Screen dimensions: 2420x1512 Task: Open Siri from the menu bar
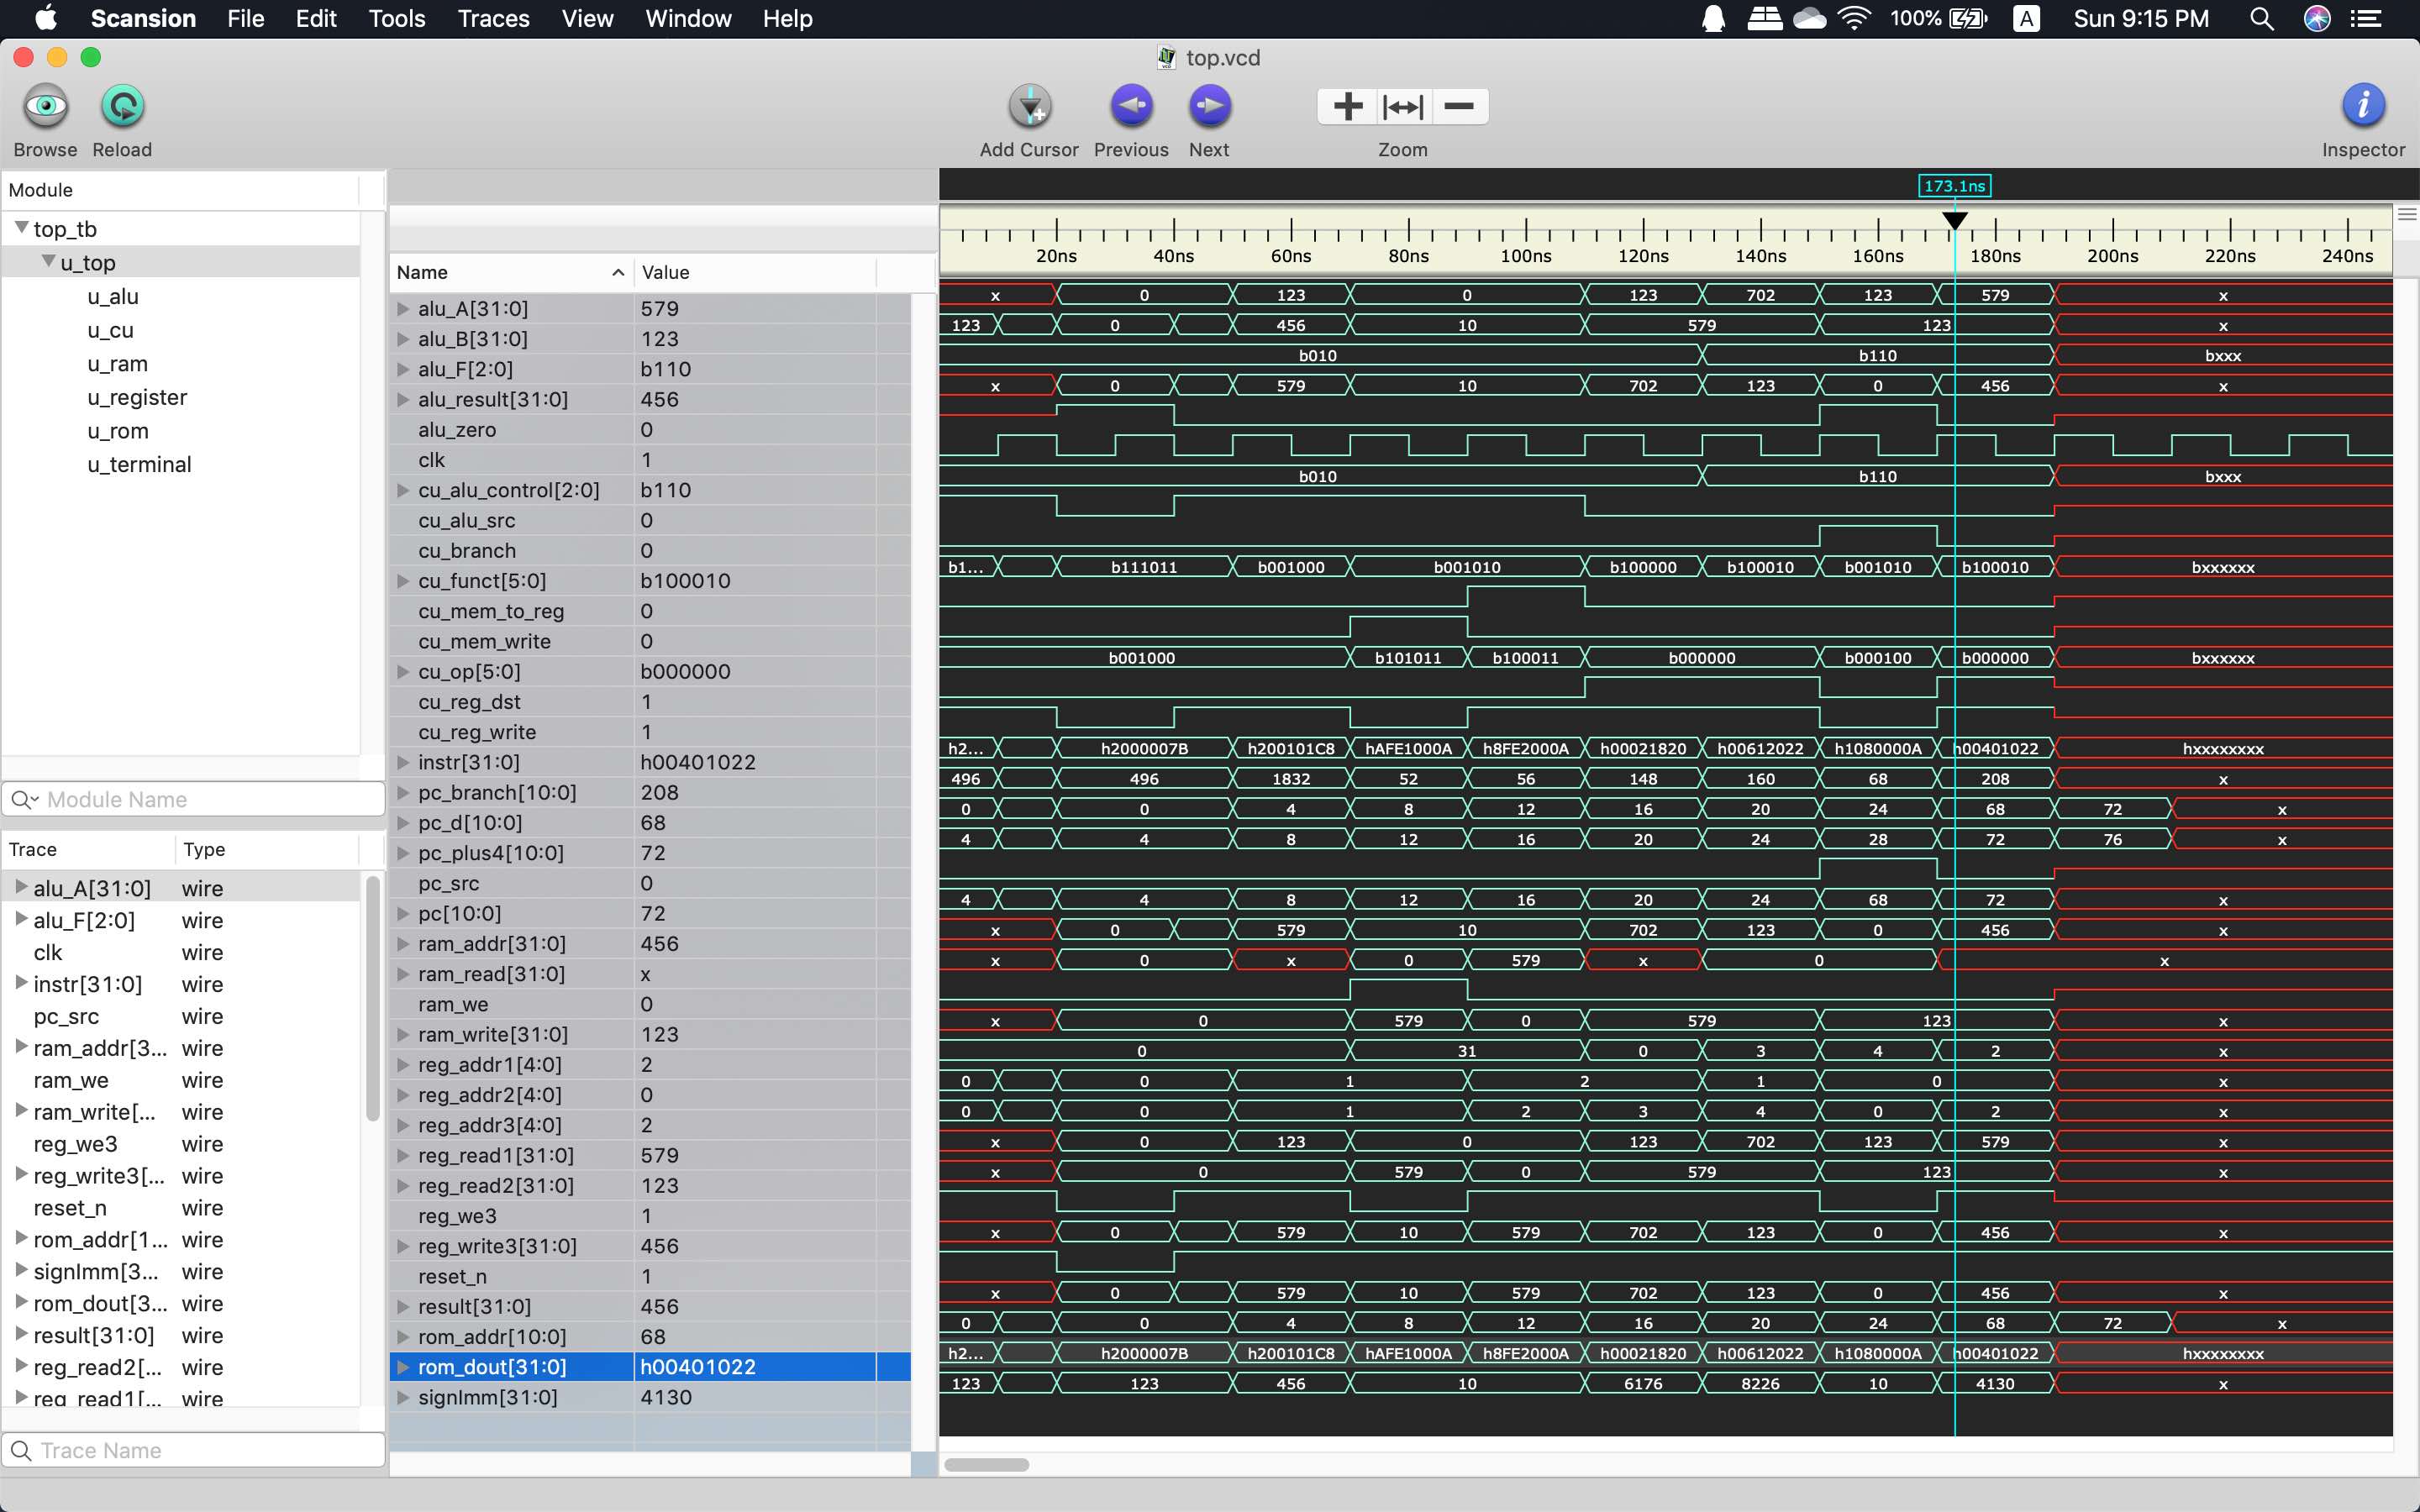2317,19
